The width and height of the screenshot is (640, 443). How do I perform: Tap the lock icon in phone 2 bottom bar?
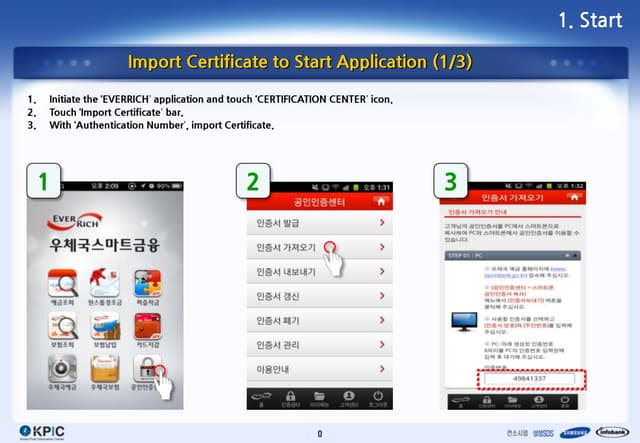tap(289, 395)
